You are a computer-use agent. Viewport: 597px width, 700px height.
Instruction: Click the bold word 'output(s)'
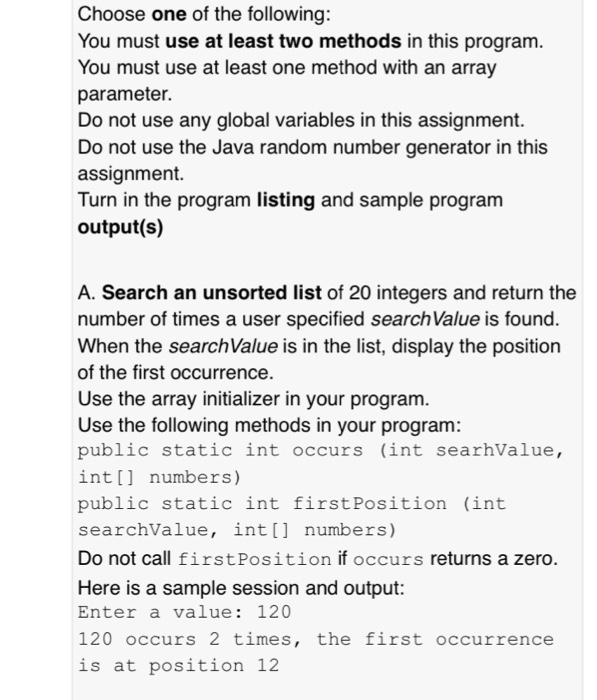coord(120,227)
